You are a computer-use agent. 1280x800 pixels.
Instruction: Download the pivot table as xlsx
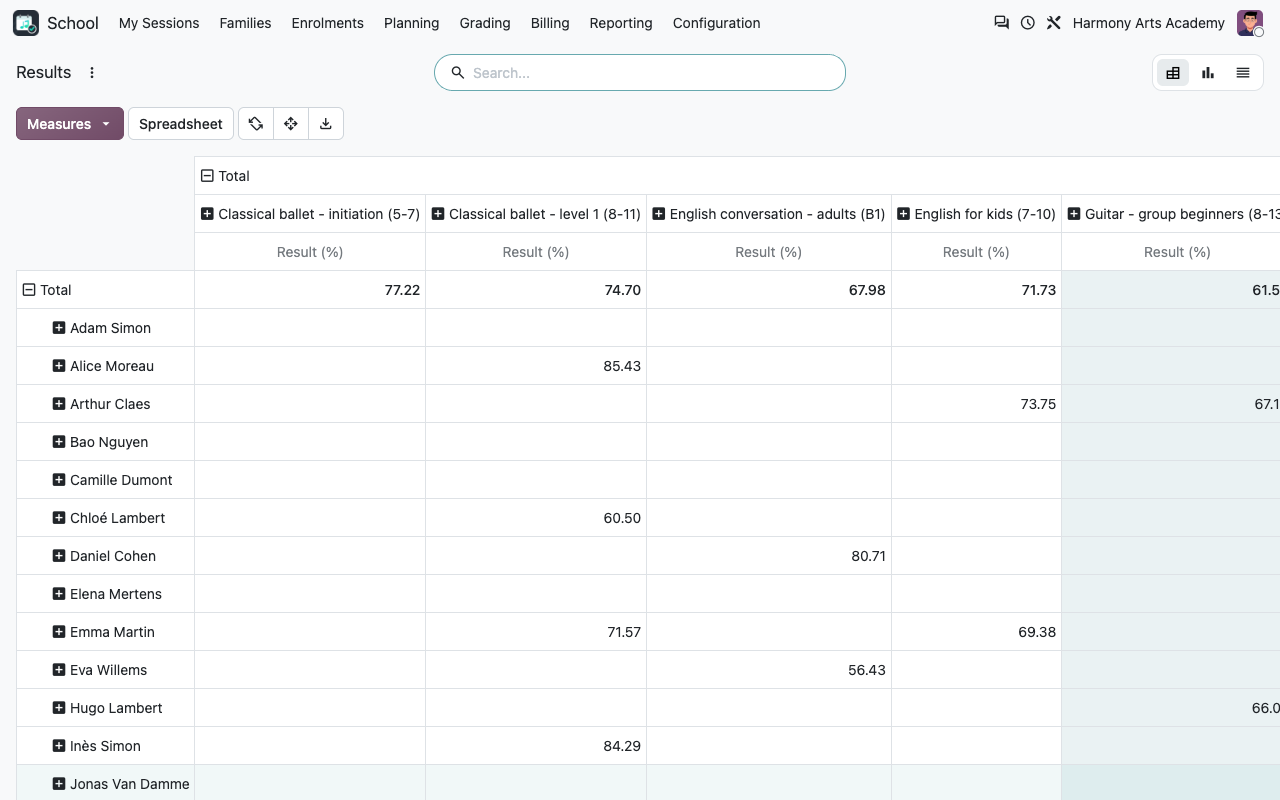326,124
